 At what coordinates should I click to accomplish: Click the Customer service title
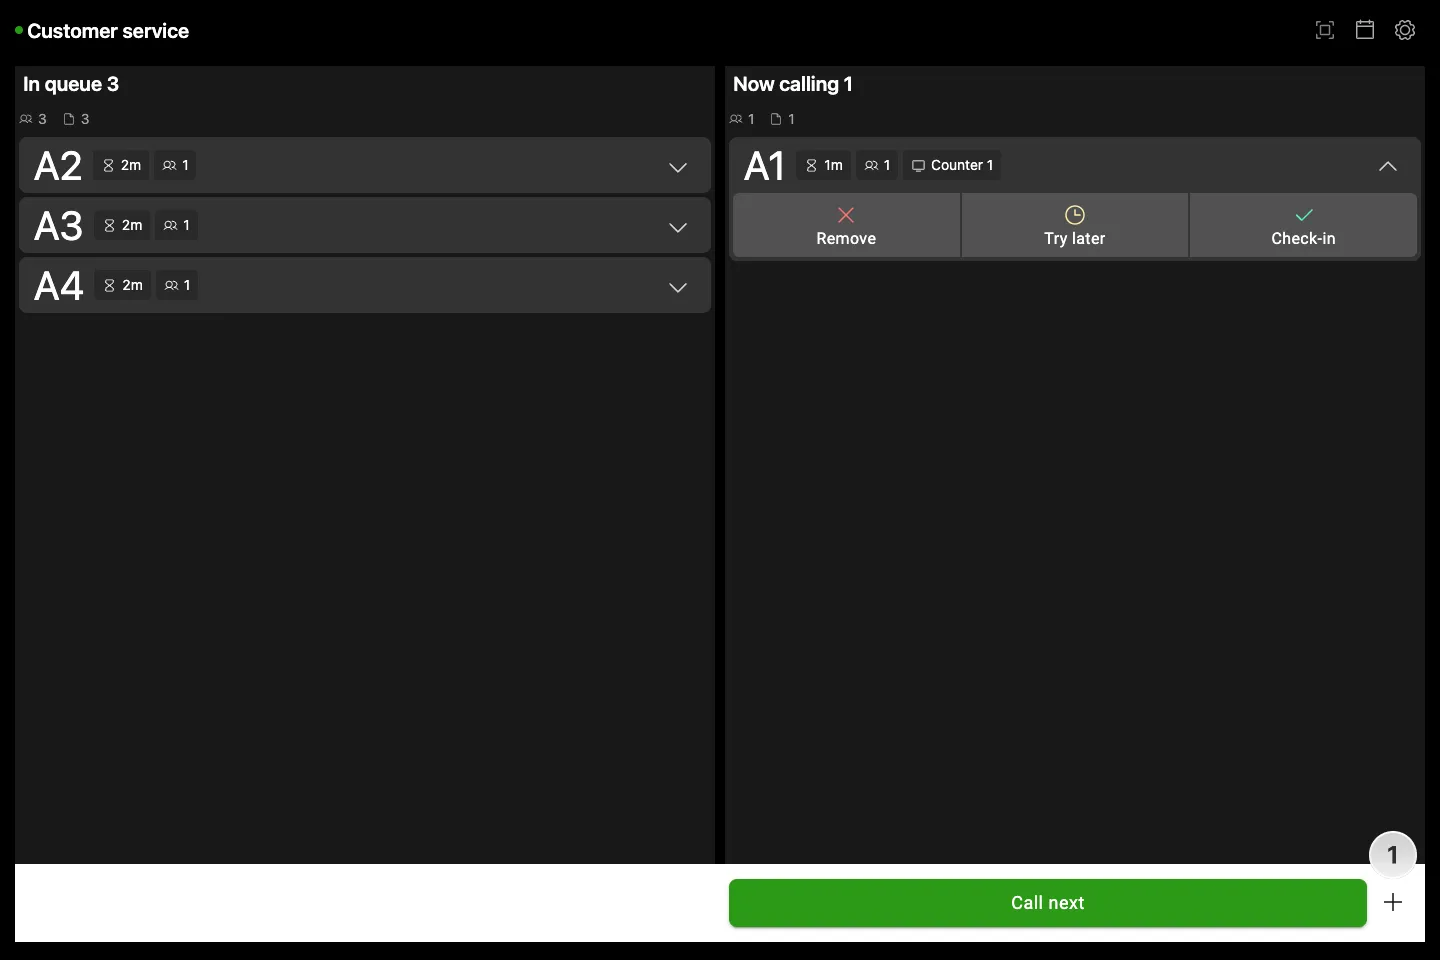coord(108,31)
